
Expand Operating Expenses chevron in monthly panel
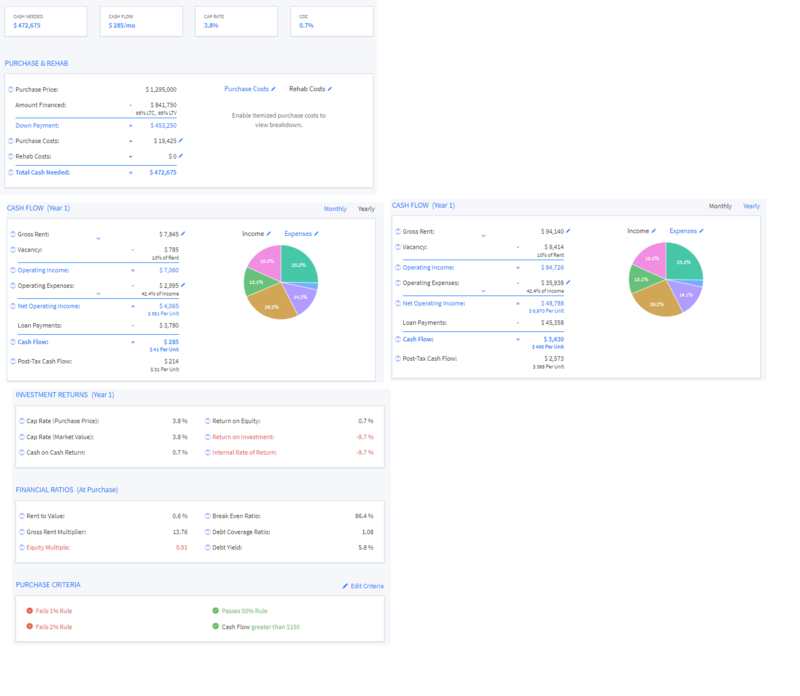click(x=97, y=294)
